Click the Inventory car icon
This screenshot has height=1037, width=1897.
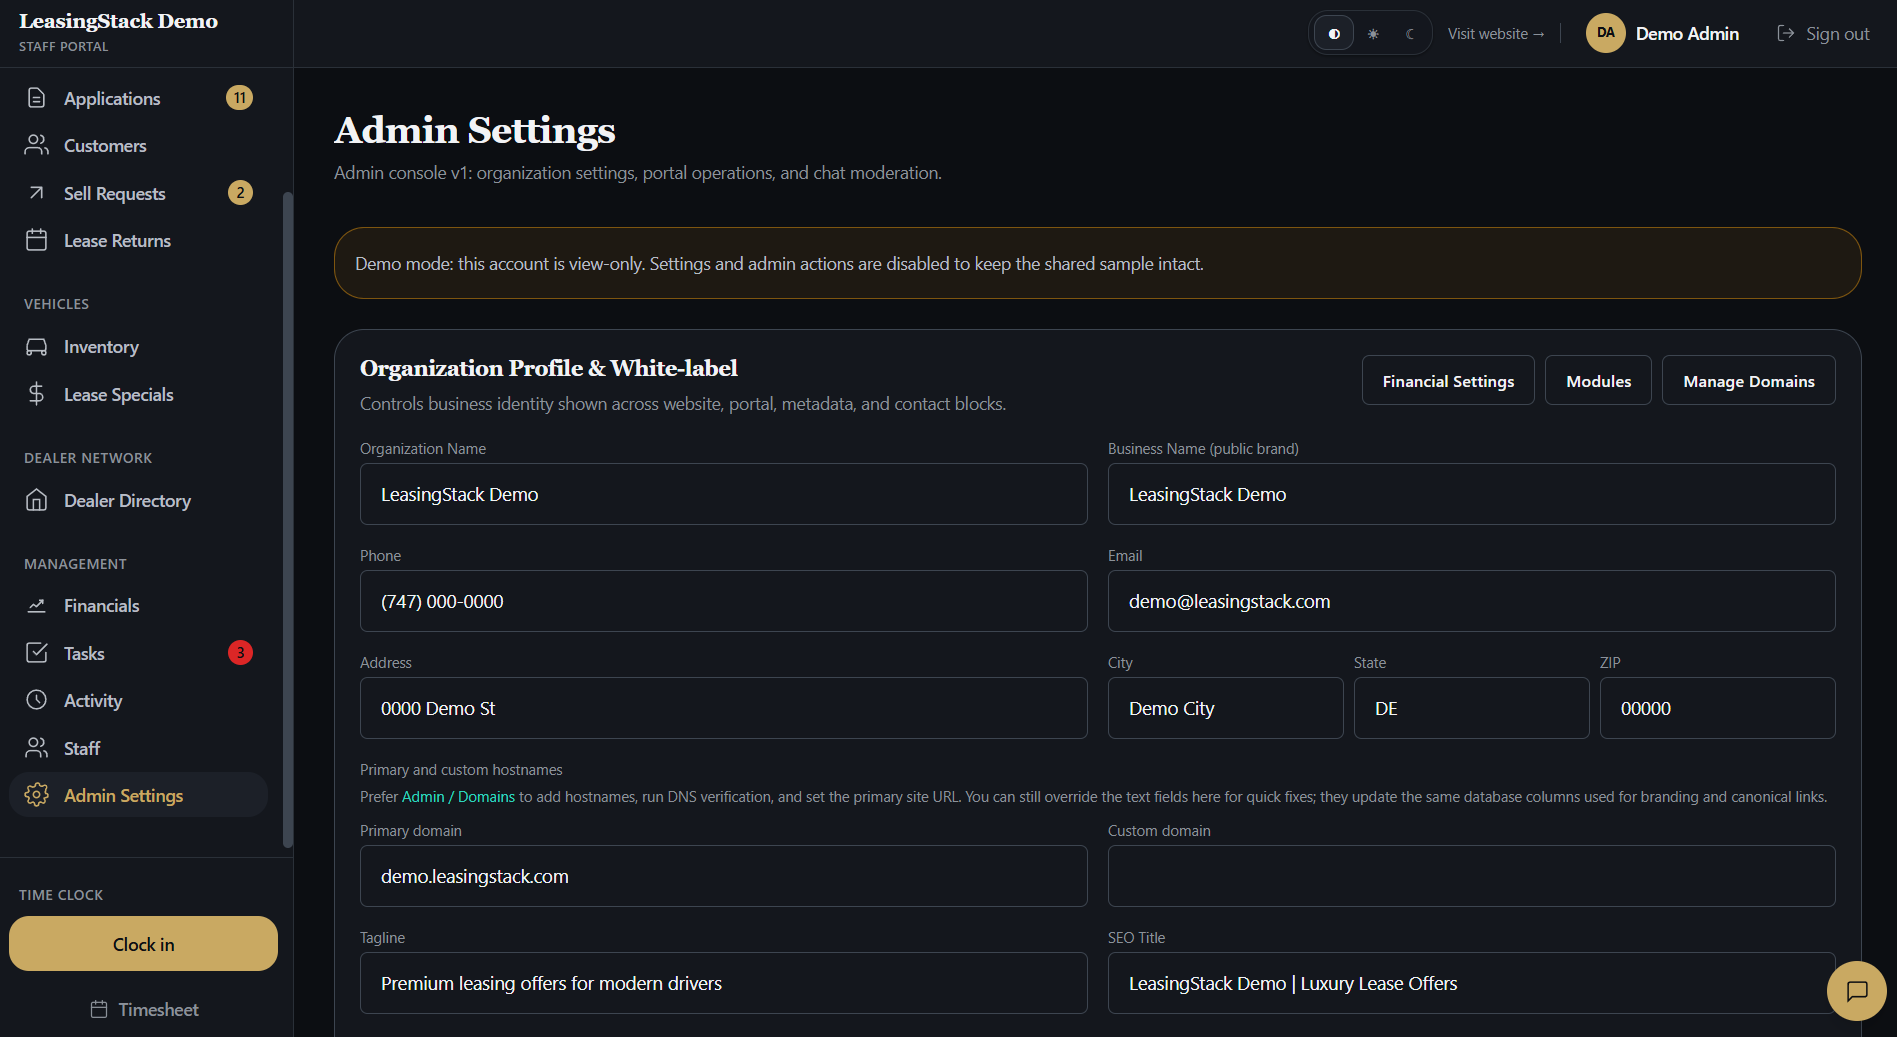click(x=37, y=347)
